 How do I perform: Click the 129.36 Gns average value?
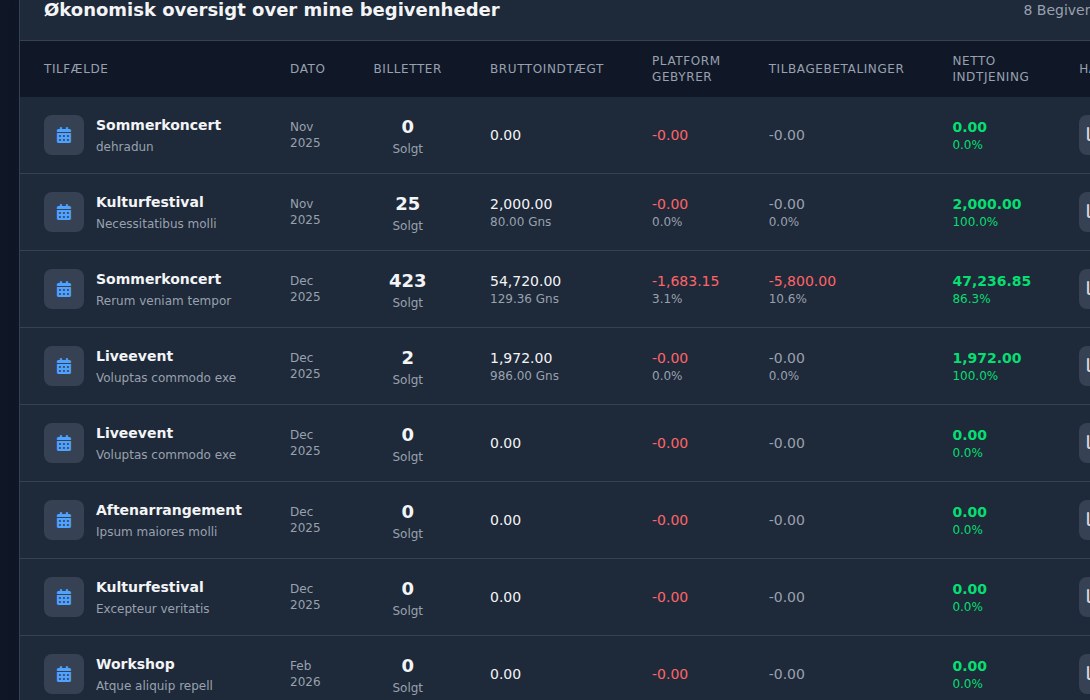524,299
